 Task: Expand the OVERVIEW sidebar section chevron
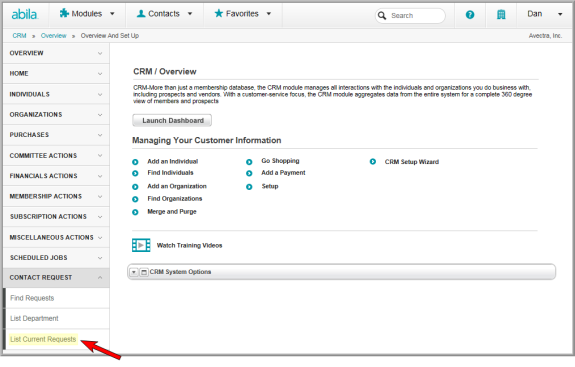100,54
